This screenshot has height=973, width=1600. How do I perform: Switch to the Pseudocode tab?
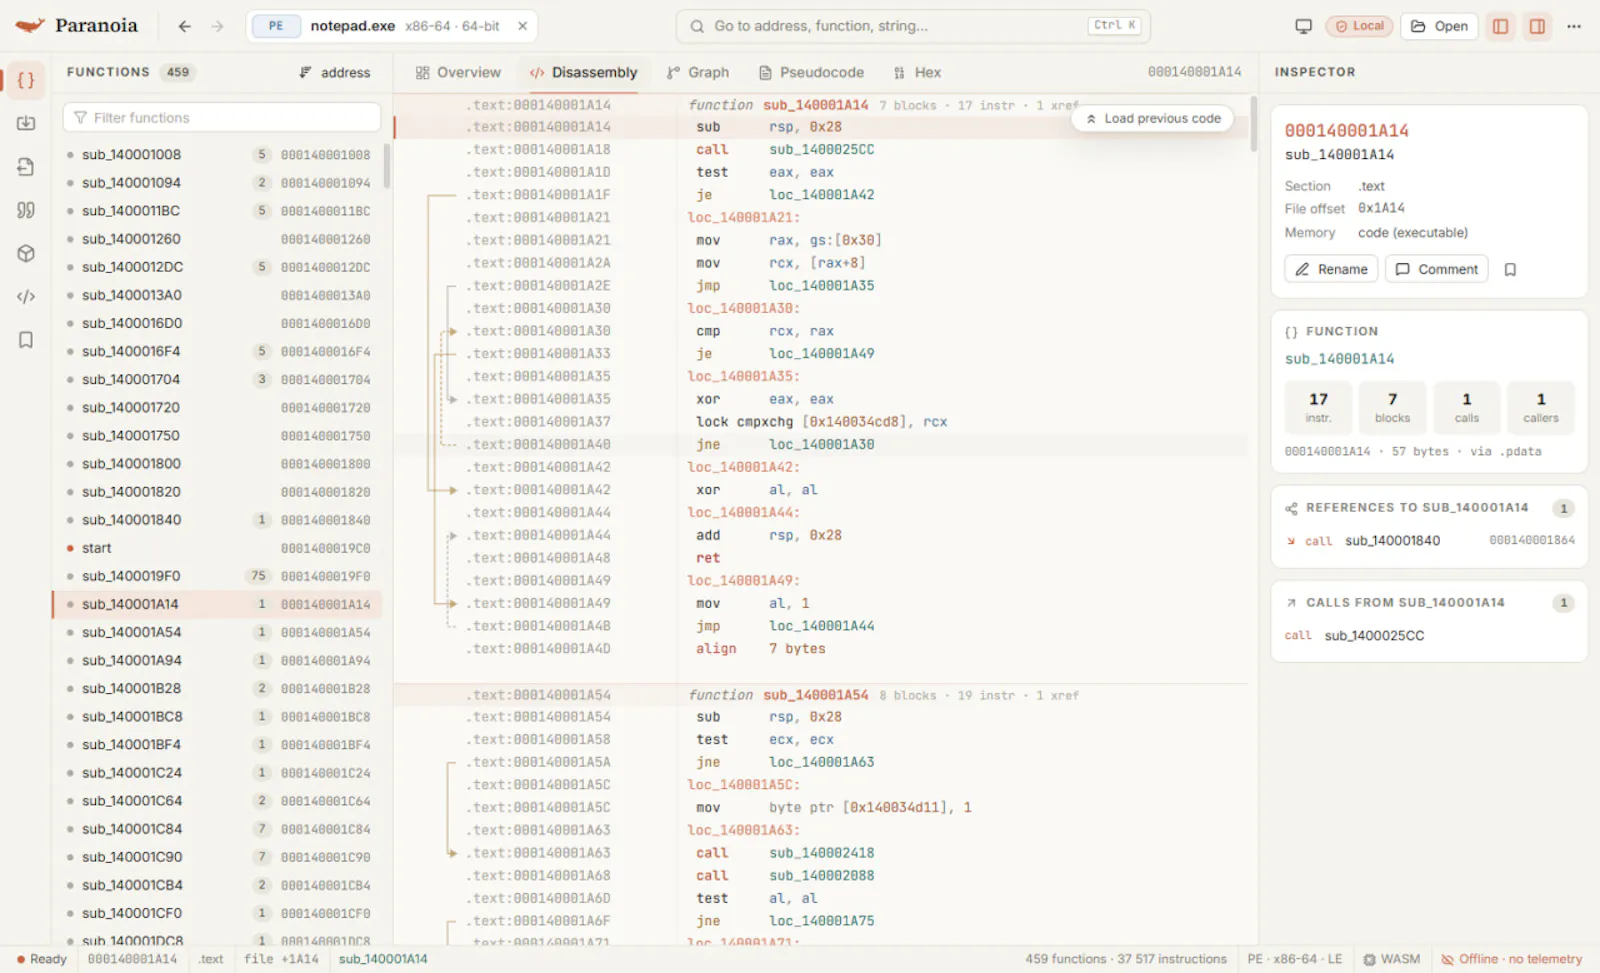[811, 72]
